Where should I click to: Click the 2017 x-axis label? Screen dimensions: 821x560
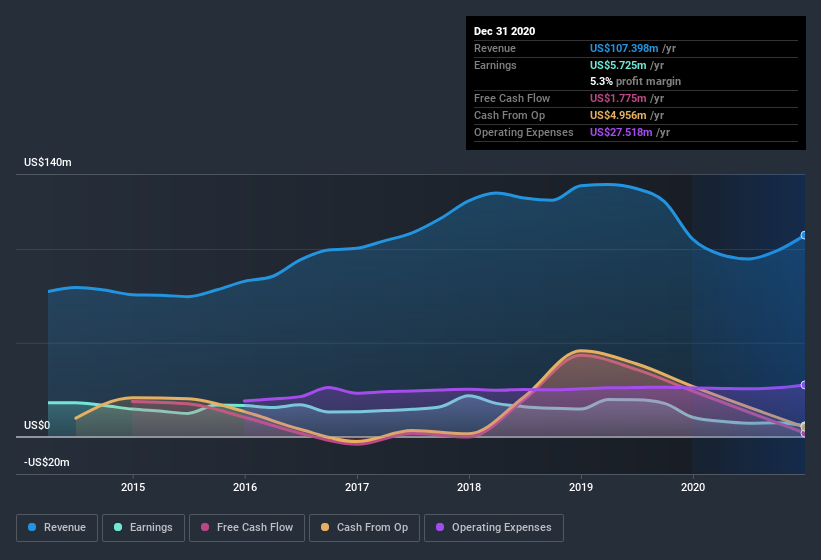tap(357, 487)
